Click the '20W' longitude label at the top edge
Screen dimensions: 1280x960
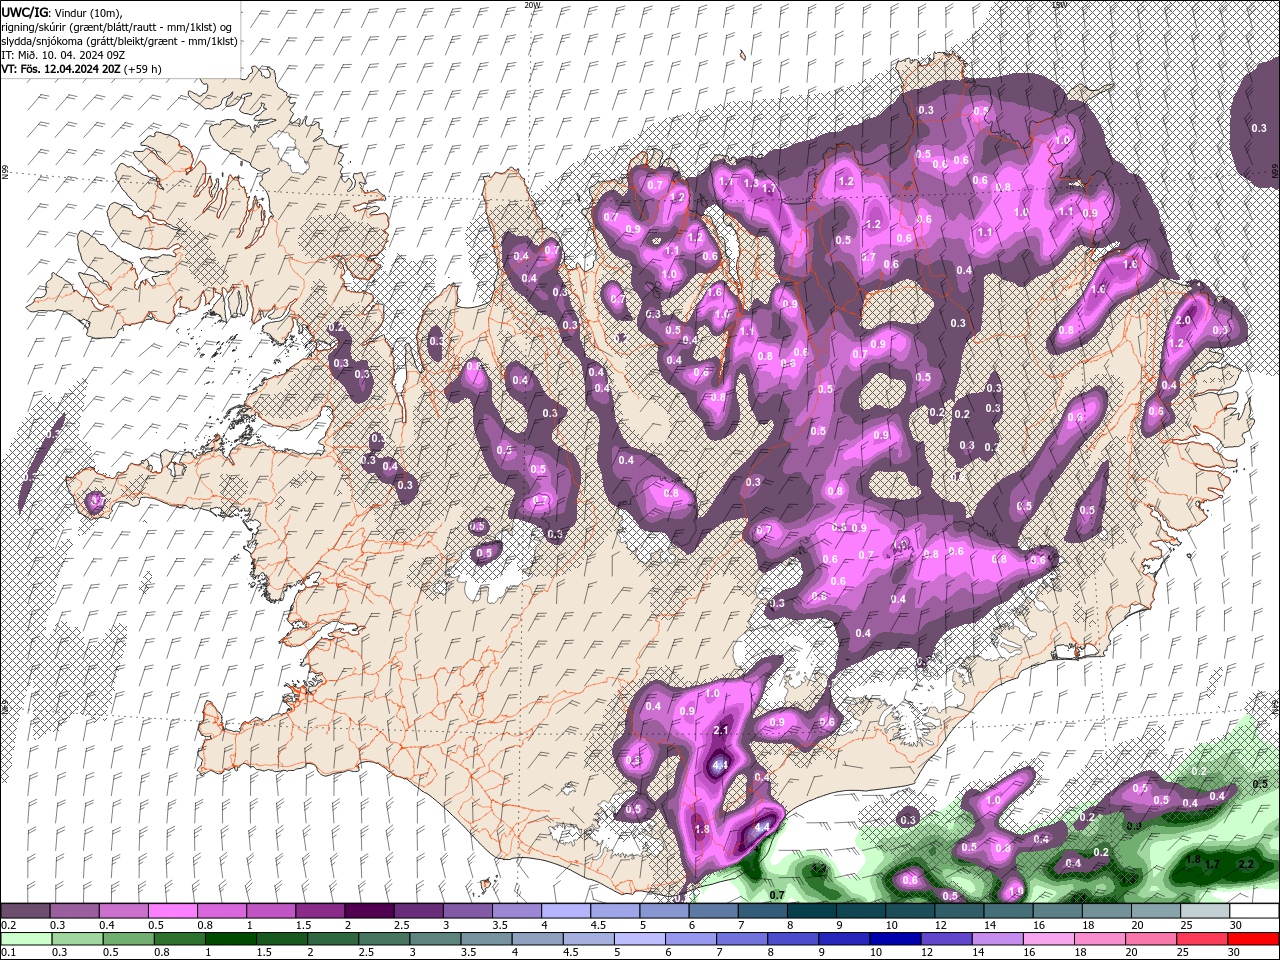click(x=532, y=5)
